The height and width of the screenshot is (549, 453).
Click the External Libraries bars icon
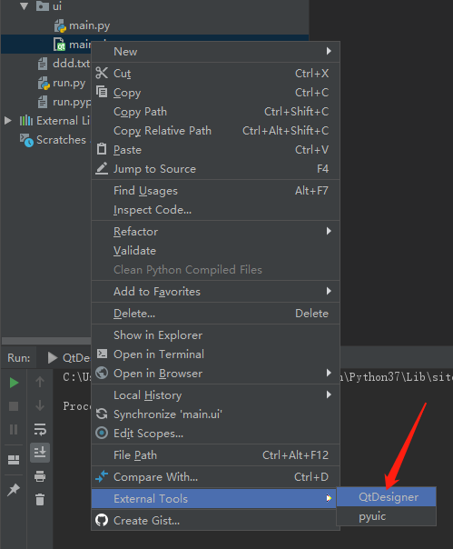pyautogui.click(x=26, y=121)
